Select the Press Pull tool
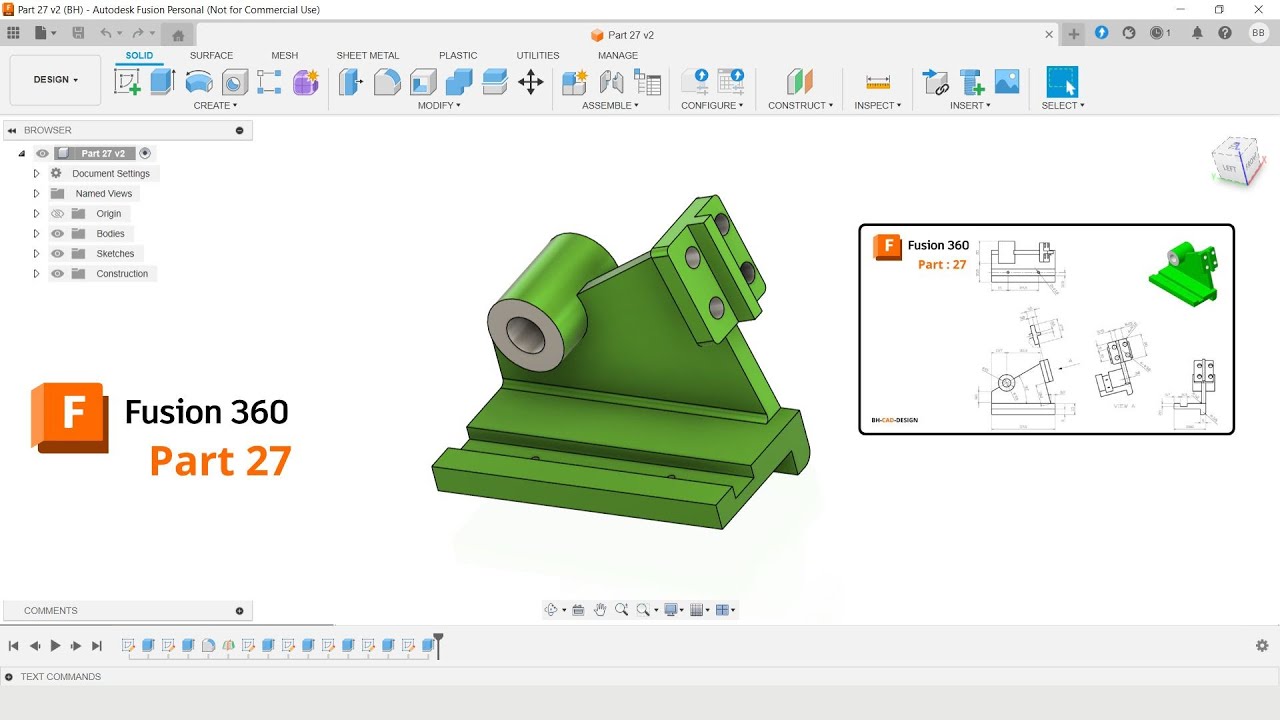The image size is (1280, 720). coord(350,82)
